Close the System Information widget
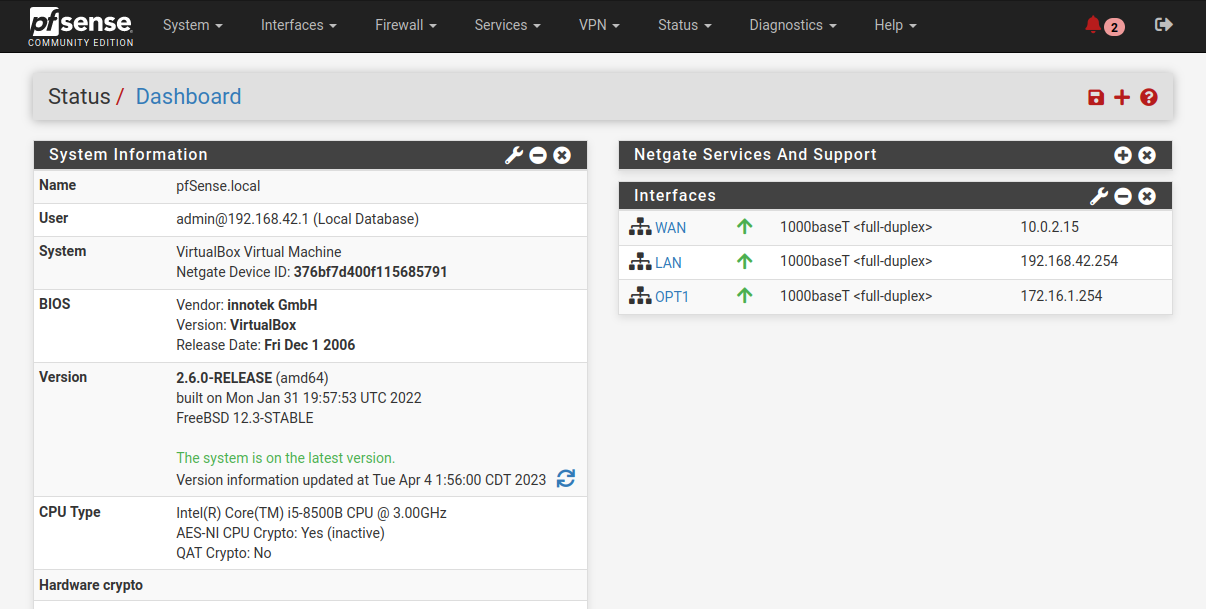This screenshot has width=1206, height=609. click(562, 155)
